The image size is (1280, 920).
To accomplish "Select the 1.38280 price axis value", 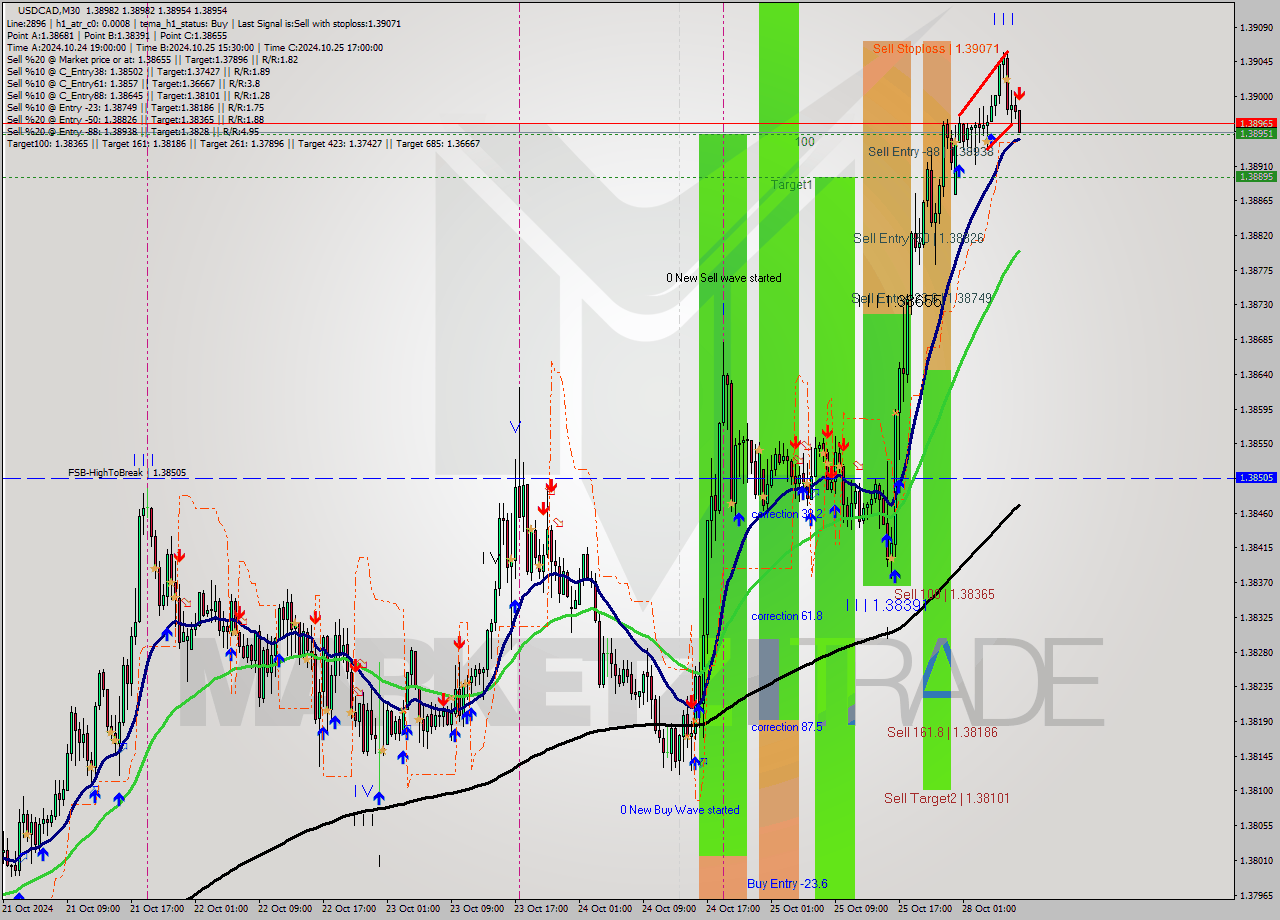I will tap(1255, 653).
